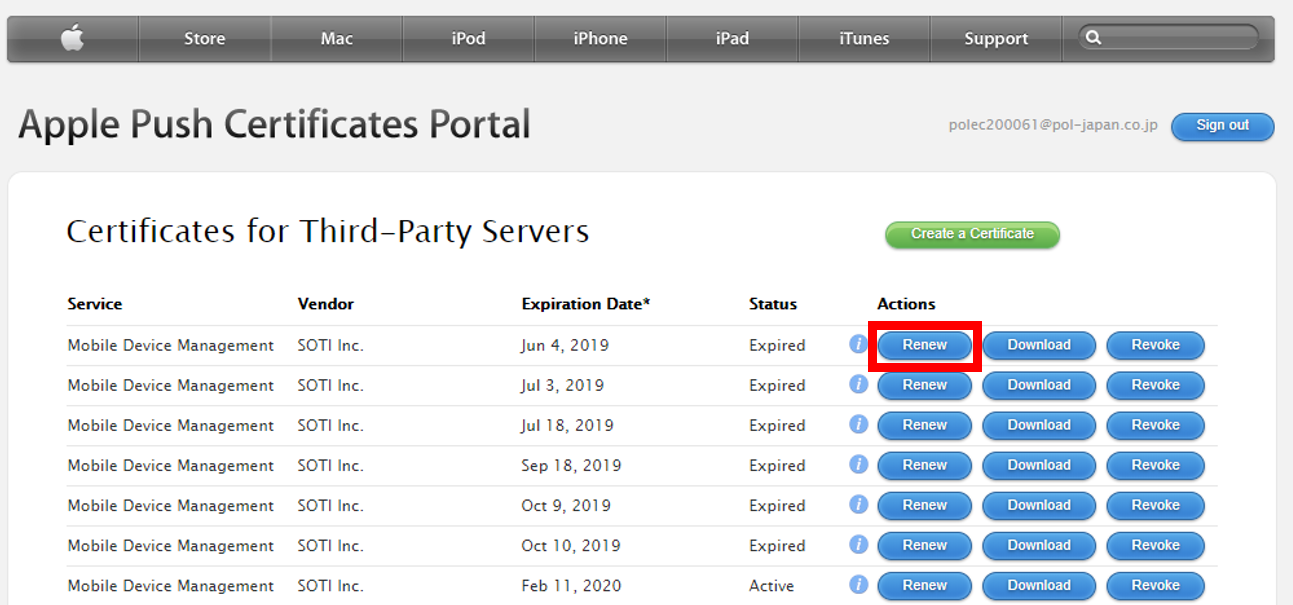Viewport: 1293px width, 605px height.
Task: Open info icon for Jul 3, 2019 certificate
Action: 858,384
